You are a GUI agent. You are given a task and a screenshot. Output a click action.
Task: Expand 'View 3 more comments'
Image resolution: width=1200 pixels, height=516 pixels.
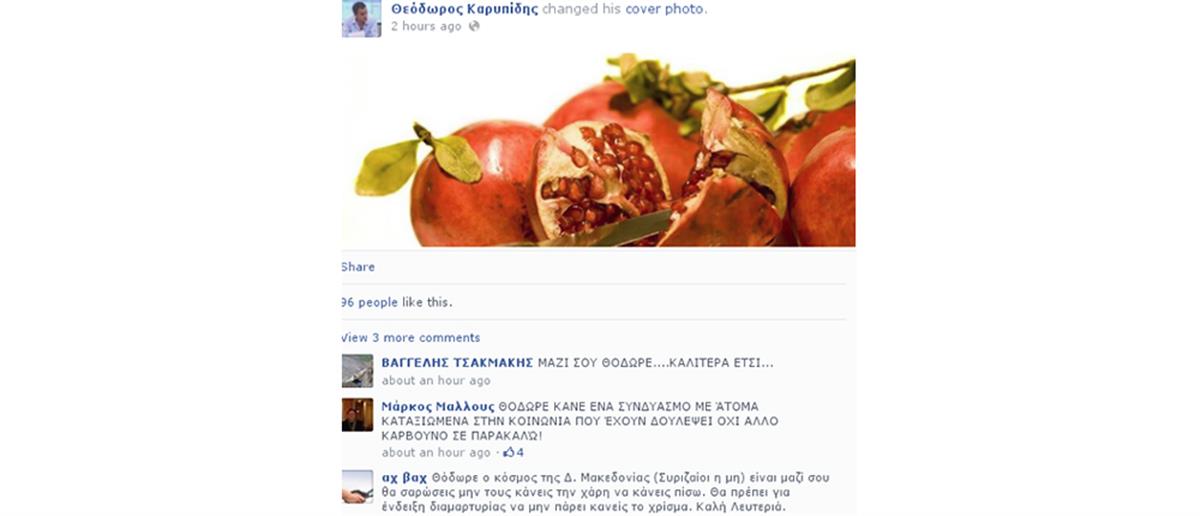[x=410, y=337]
